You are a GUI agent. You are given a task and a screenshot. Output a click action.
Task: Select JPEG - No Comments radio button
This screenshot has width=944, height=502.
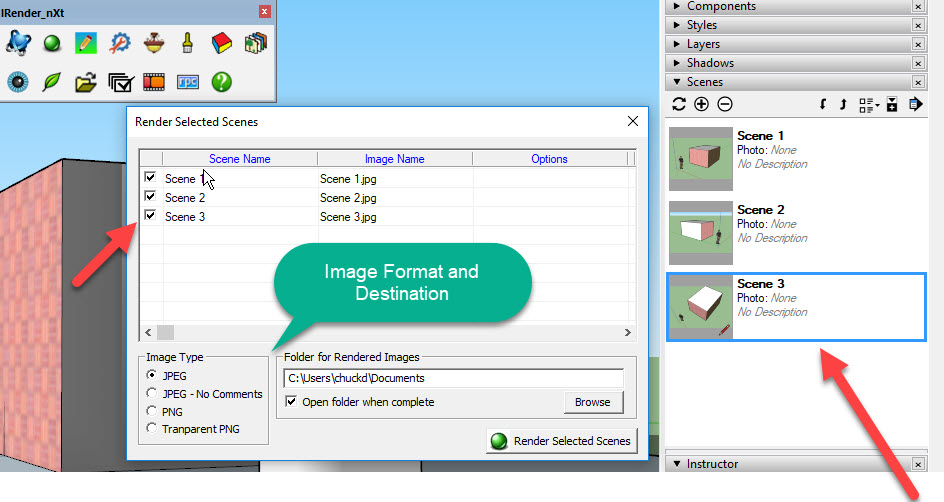152,393
